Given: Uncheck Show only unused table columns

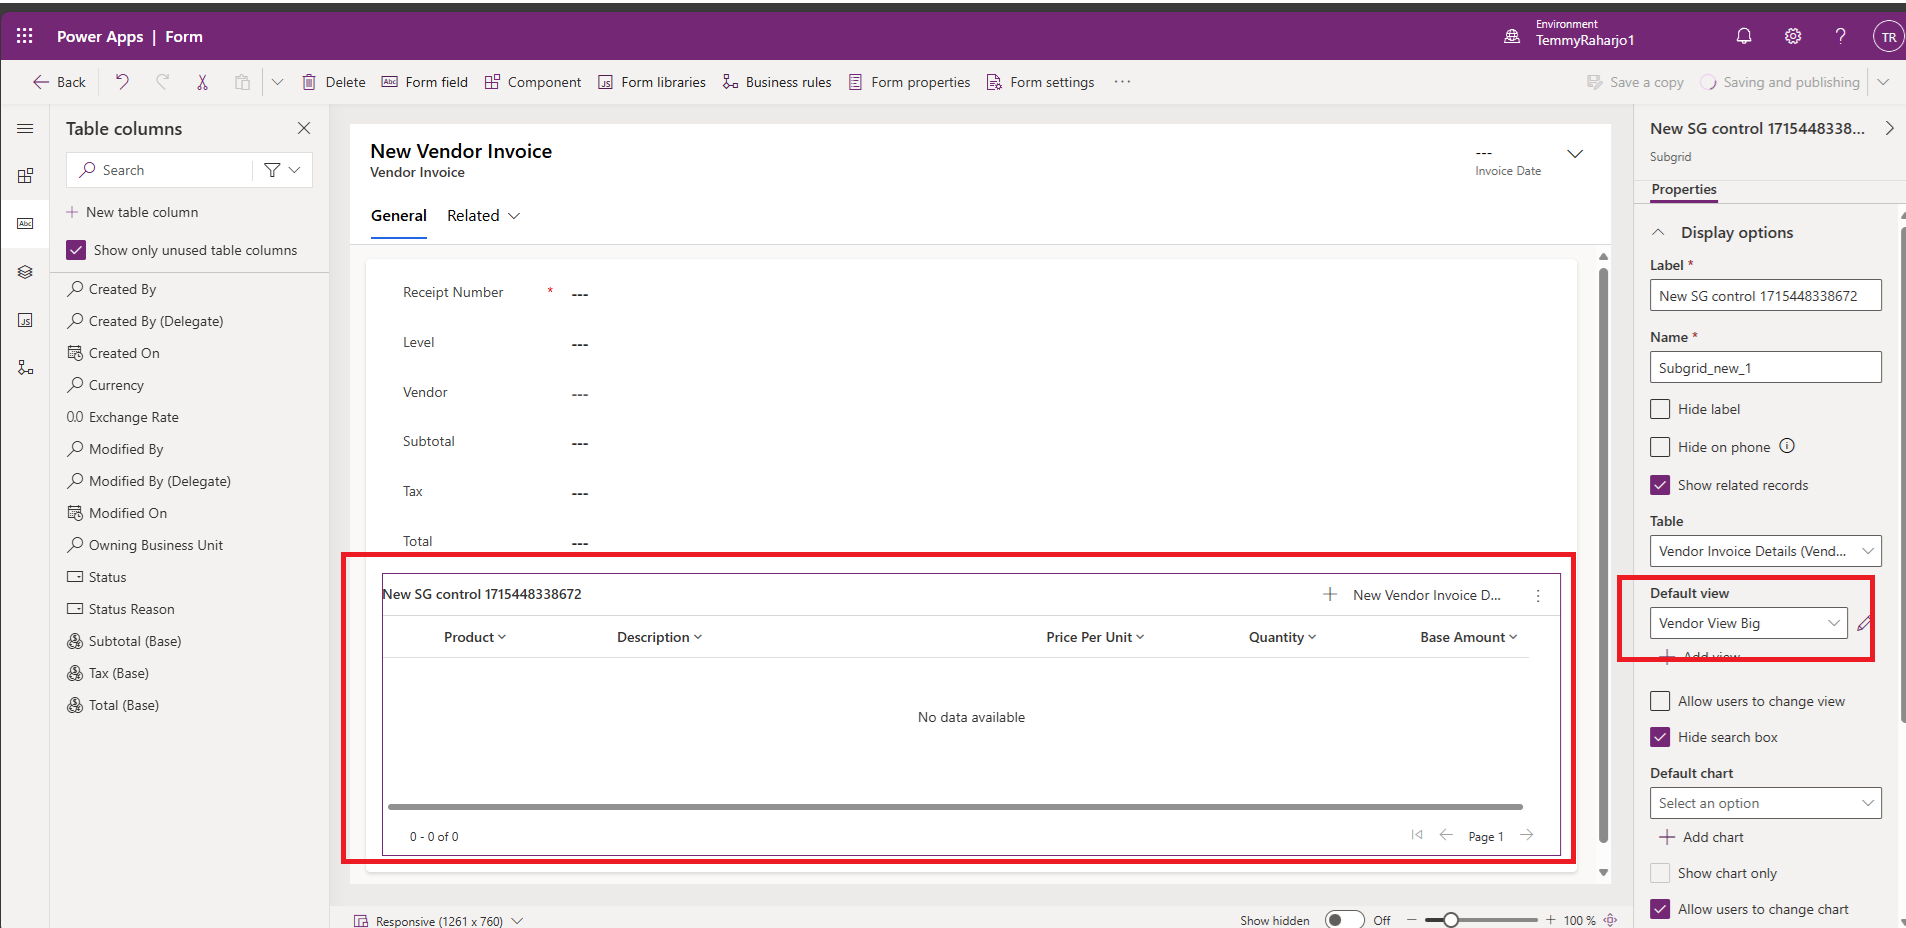Looking at the screenshot, I should pos(76,250).
